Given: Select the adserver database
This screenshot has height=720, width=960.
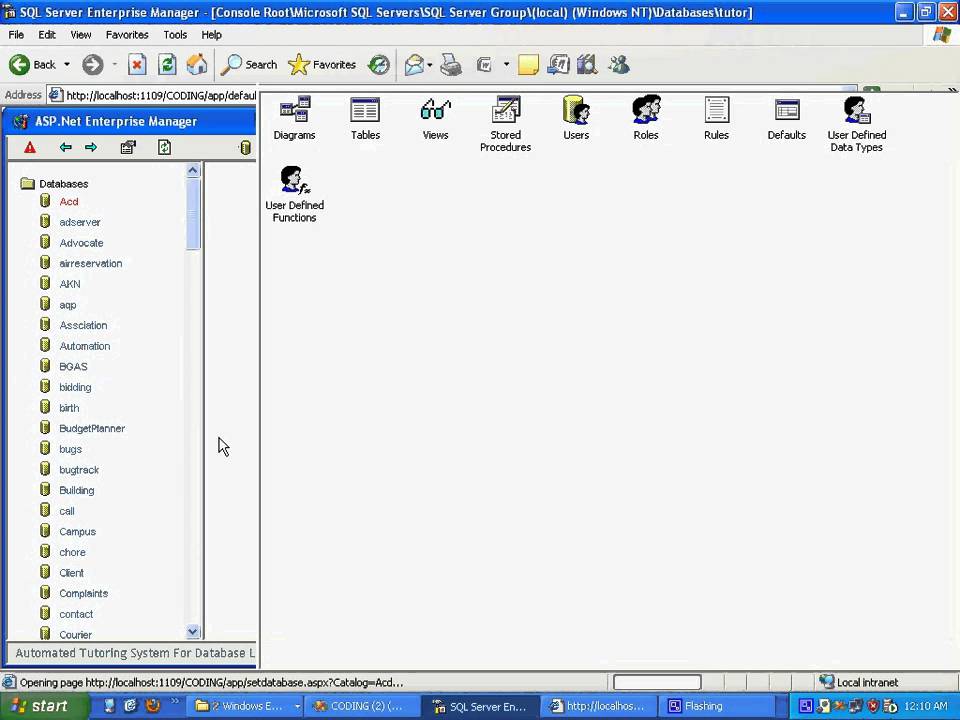Looking at the screenshot, I should 80,222.
